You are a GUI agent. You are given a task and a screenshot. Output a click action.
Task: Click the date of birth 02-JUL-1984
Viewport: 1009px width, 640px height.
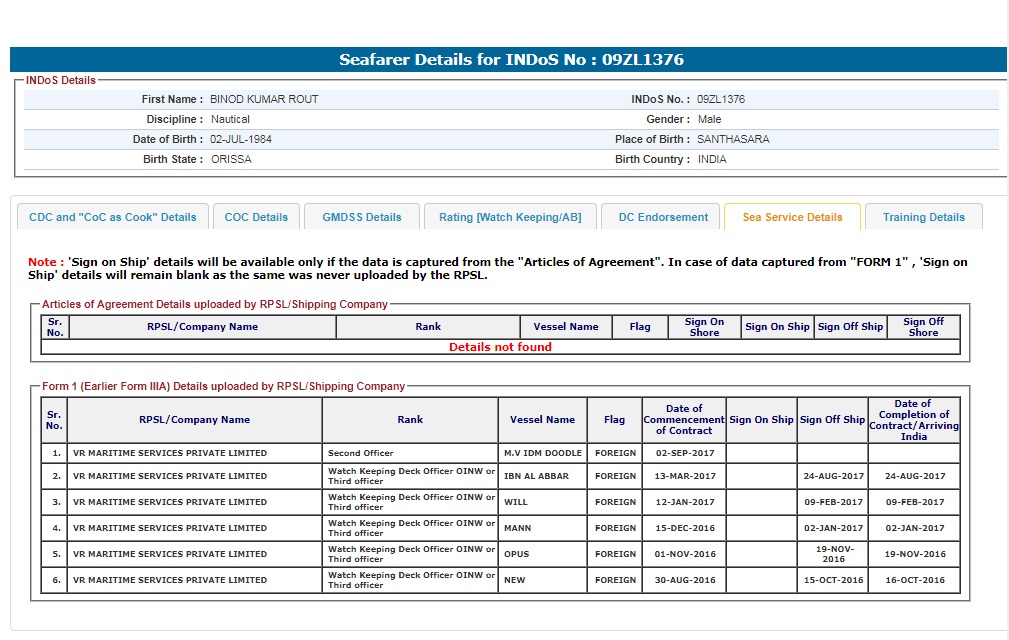tap(241, 139)
